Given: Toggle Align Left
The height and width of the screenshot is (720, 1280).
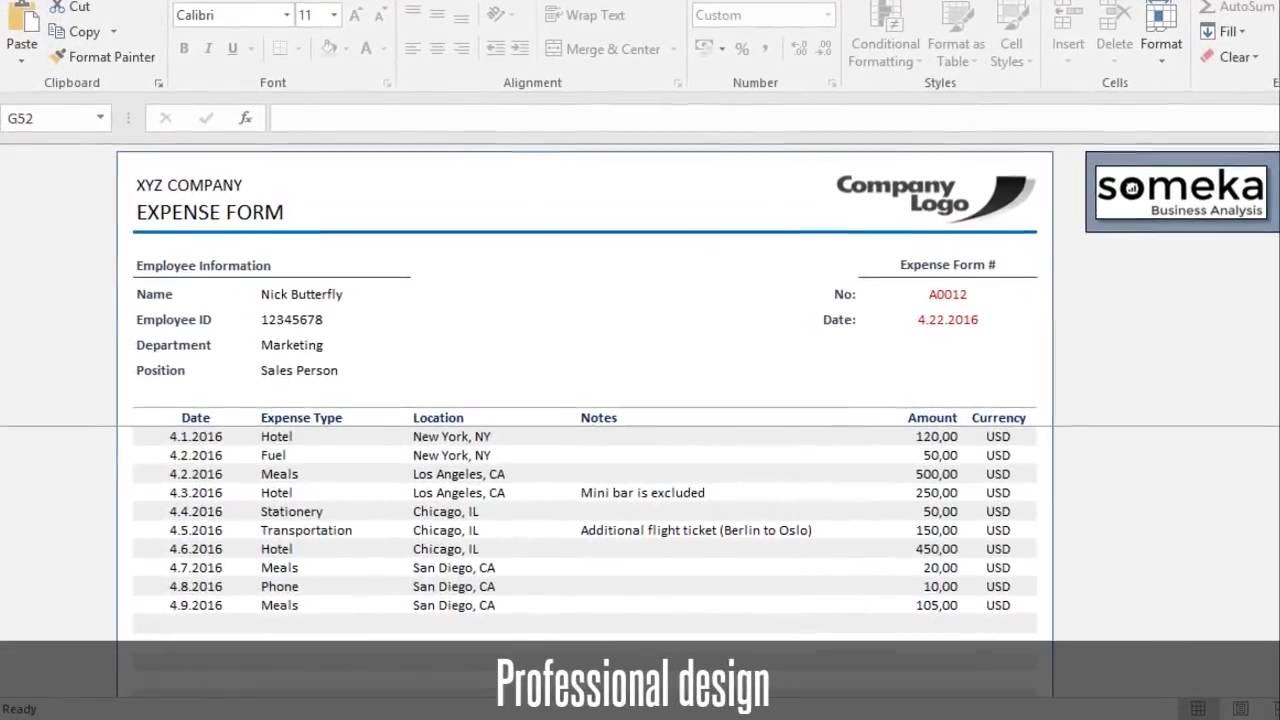Looking at the screenshot, I should pos(412,48).
